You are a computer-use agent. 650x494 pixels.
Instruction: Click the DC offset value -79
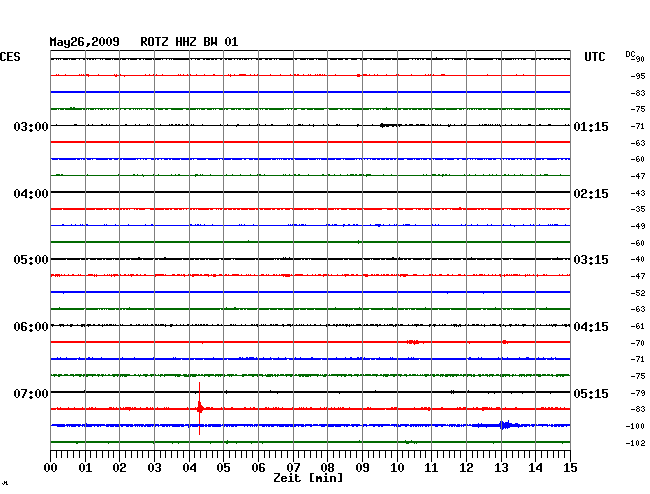point(638,393)
